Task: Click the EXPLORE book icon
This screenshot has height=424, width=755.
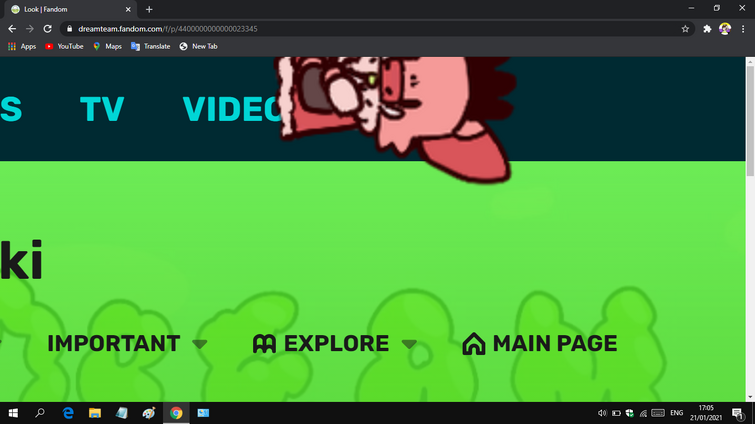Action: (x=264, y=344)
